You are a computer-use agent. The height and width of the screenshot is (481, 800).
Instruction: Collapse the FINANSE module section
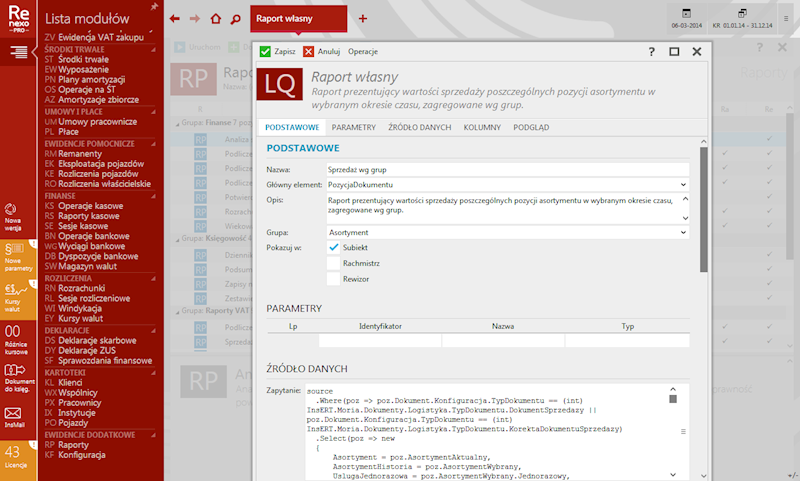(153, 196)
